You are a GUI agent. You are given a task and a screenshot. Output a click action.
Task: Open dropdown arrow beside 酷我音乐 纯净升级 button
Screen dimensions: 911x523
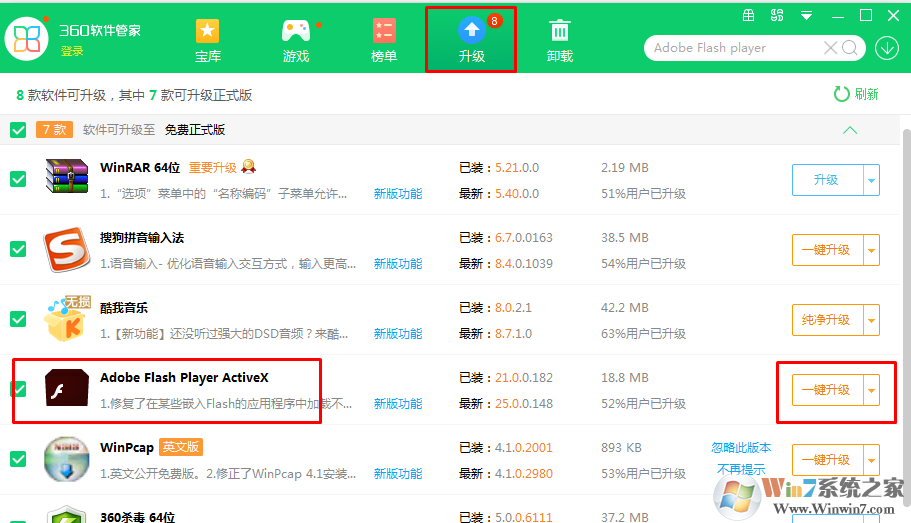(x=871, y=320)
